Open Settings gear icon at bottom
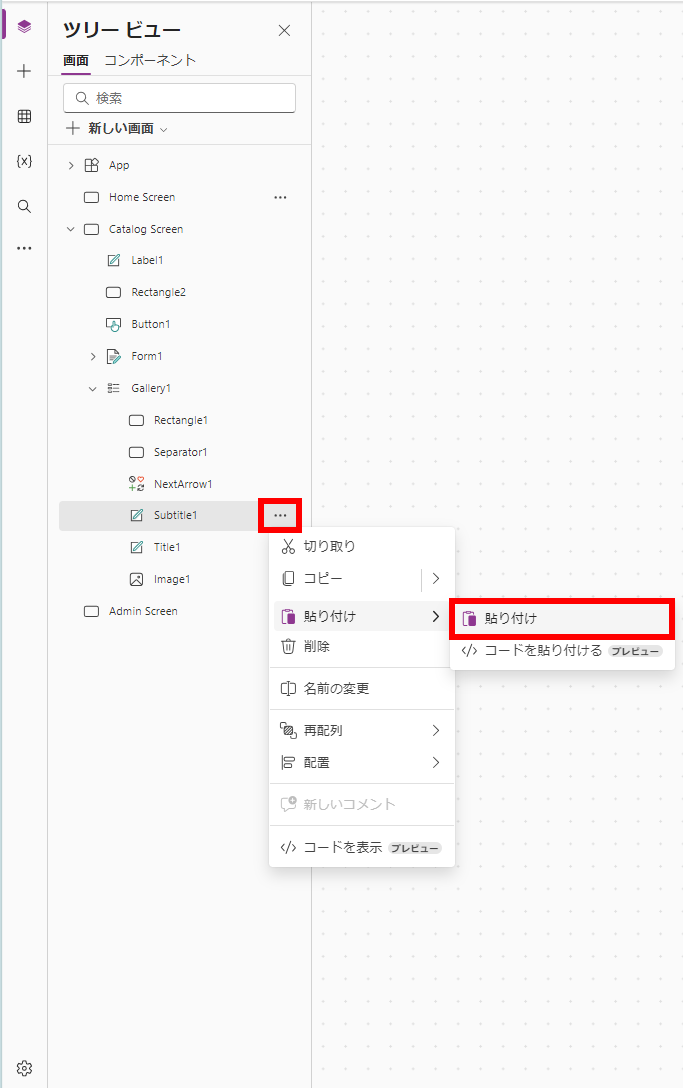Screen dimensions: 683x1088 [24, 1068]
